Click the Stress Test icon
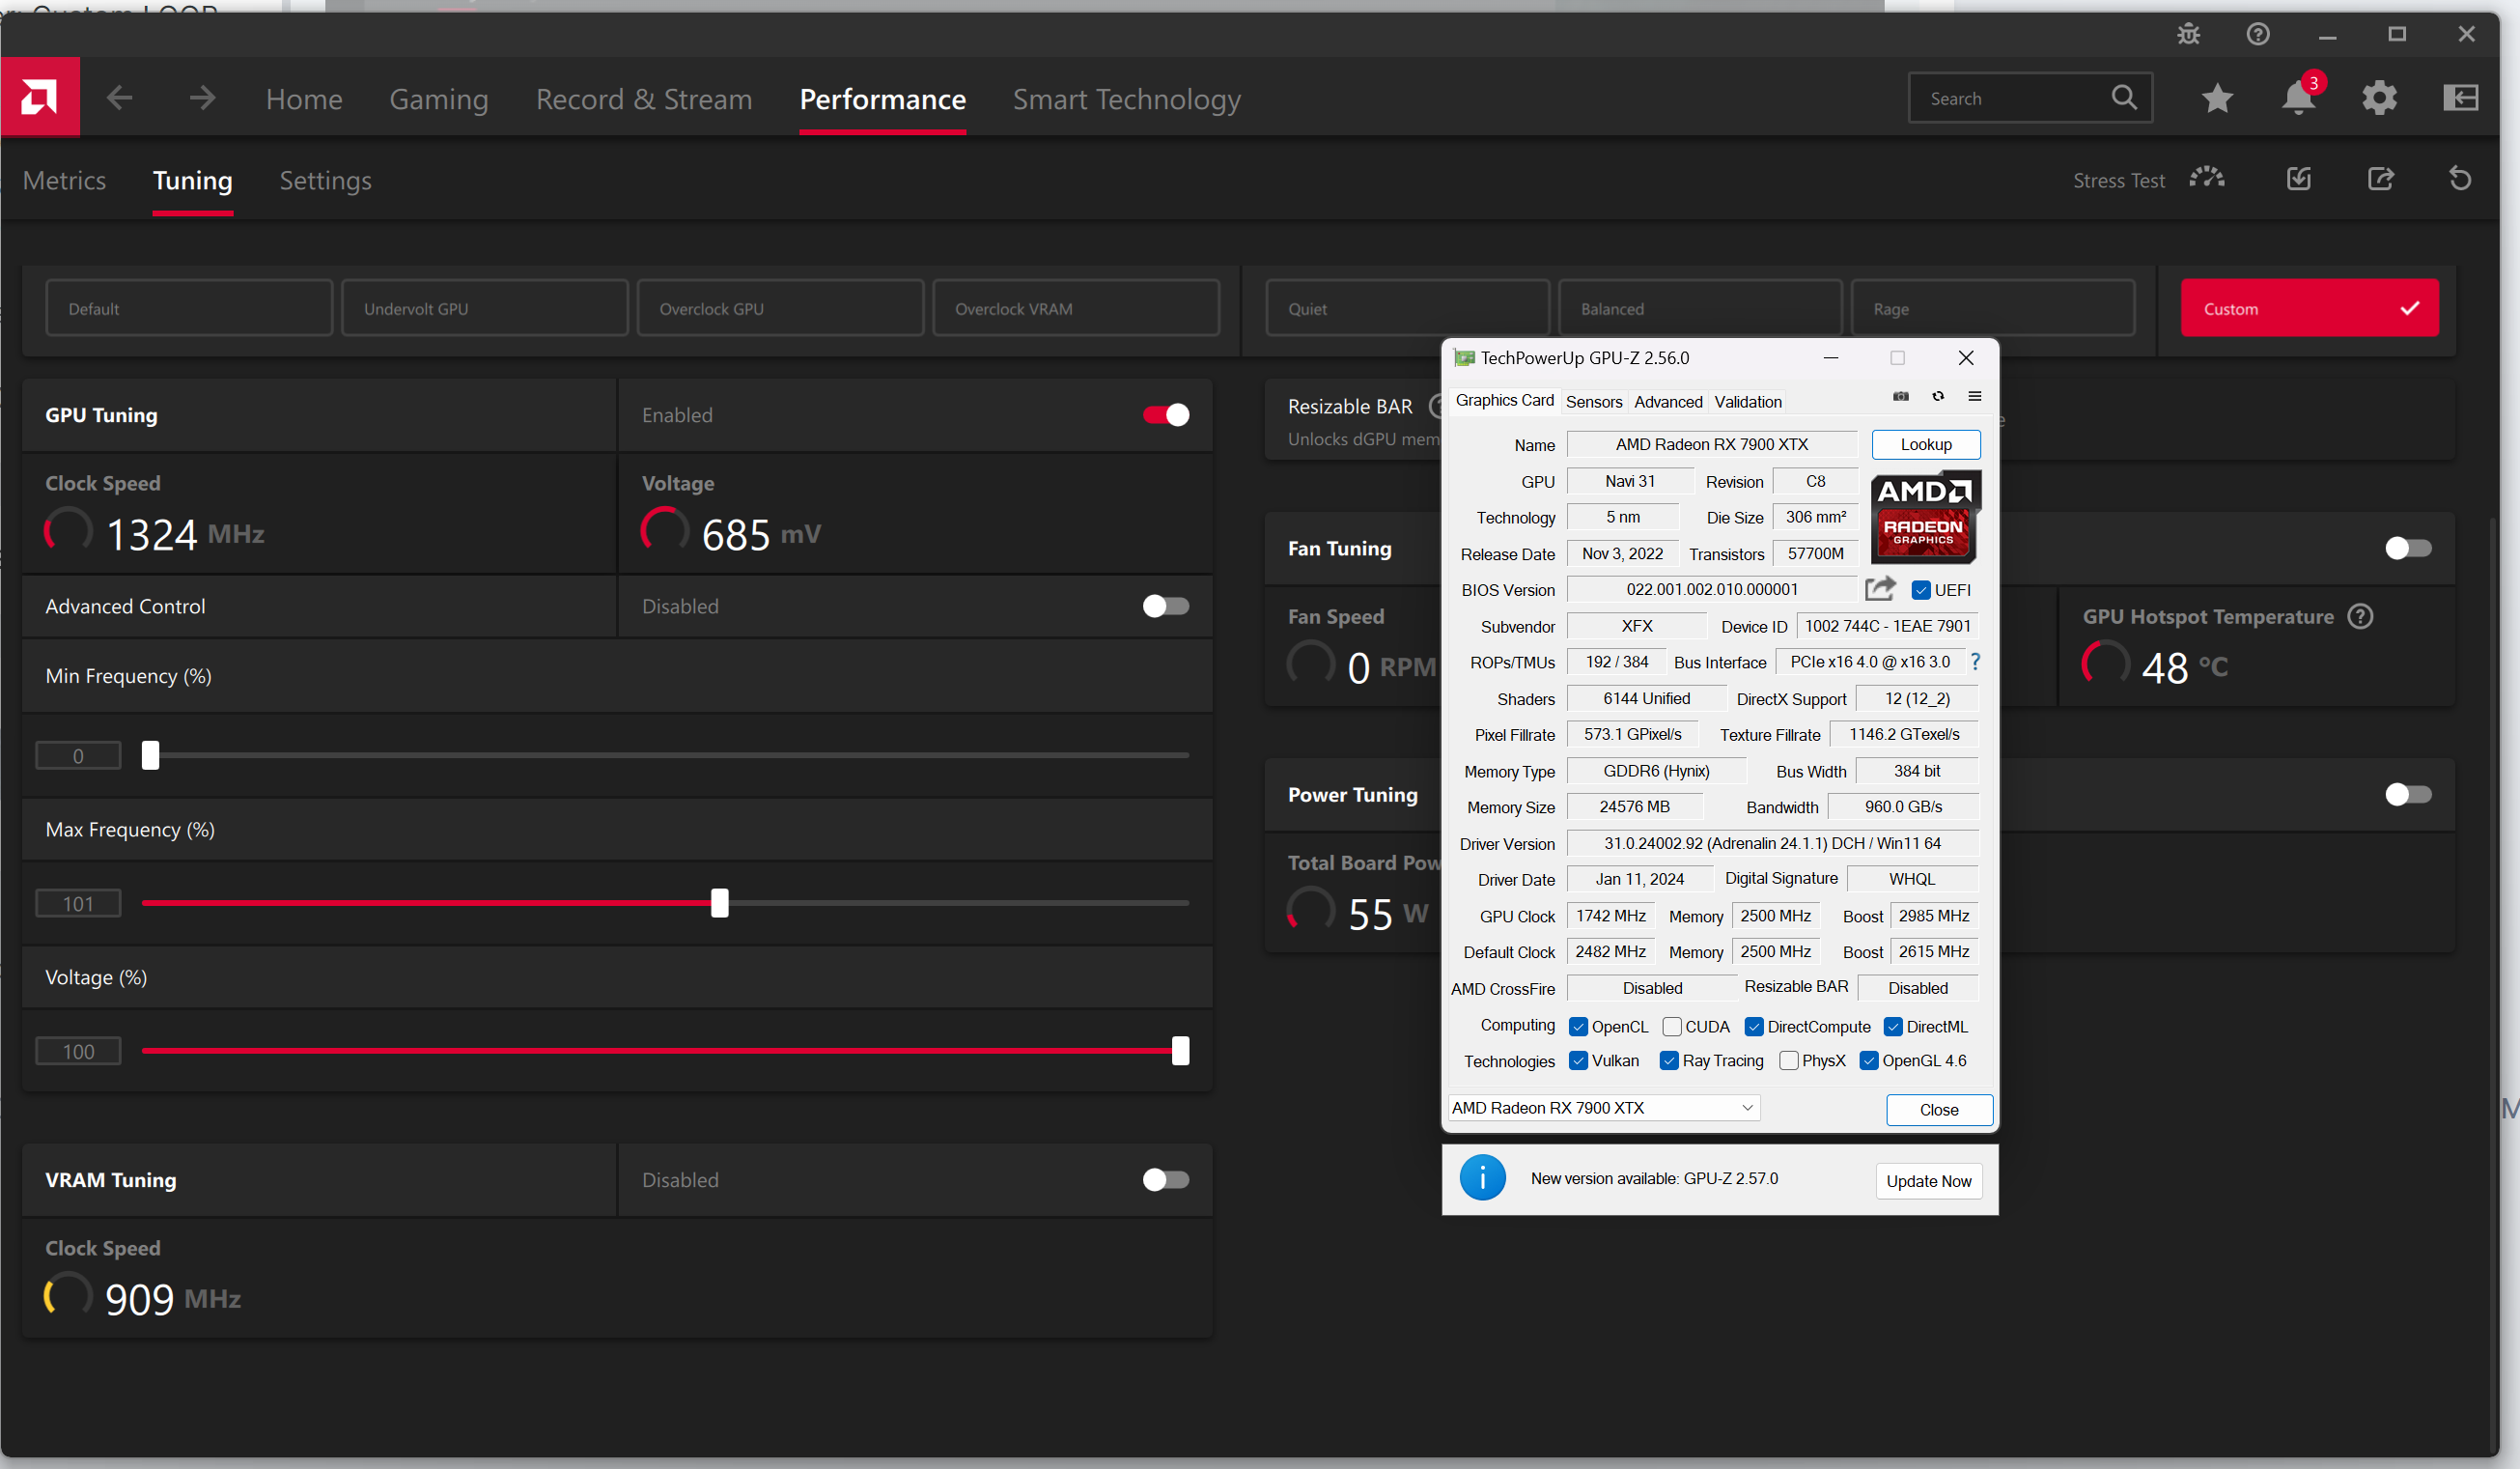The image size is (2520, 1469). [x=2207, y=179]
